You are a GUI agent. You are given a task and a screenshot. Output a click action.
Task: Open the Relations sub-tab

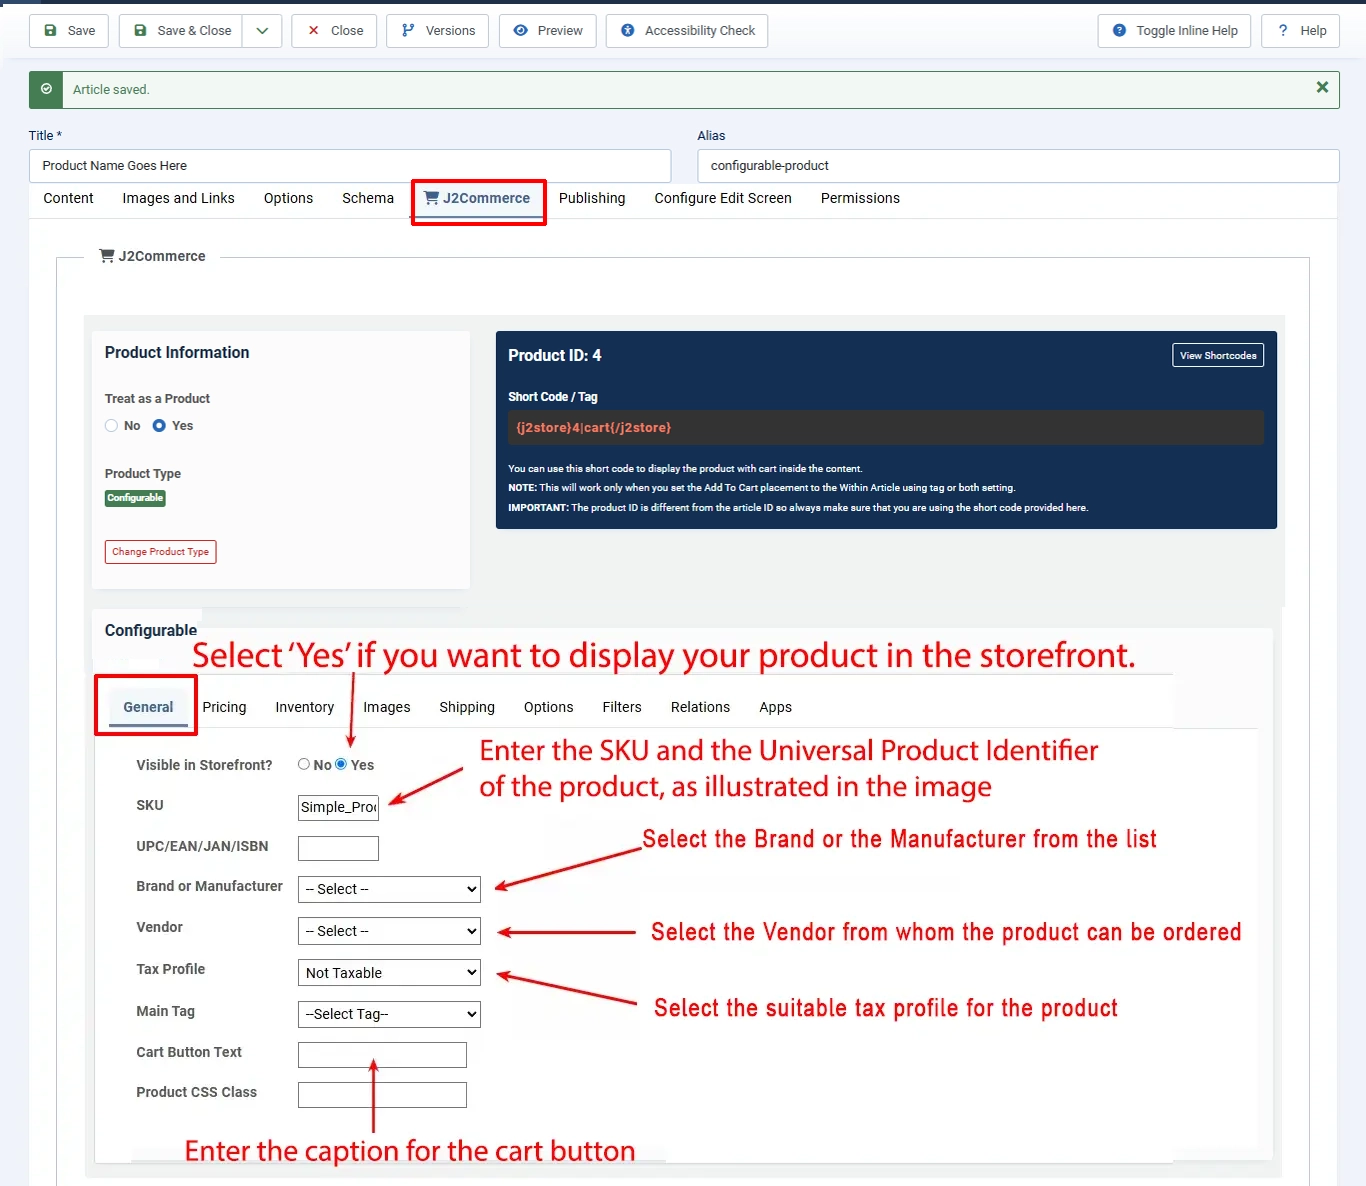pos(700,707)
